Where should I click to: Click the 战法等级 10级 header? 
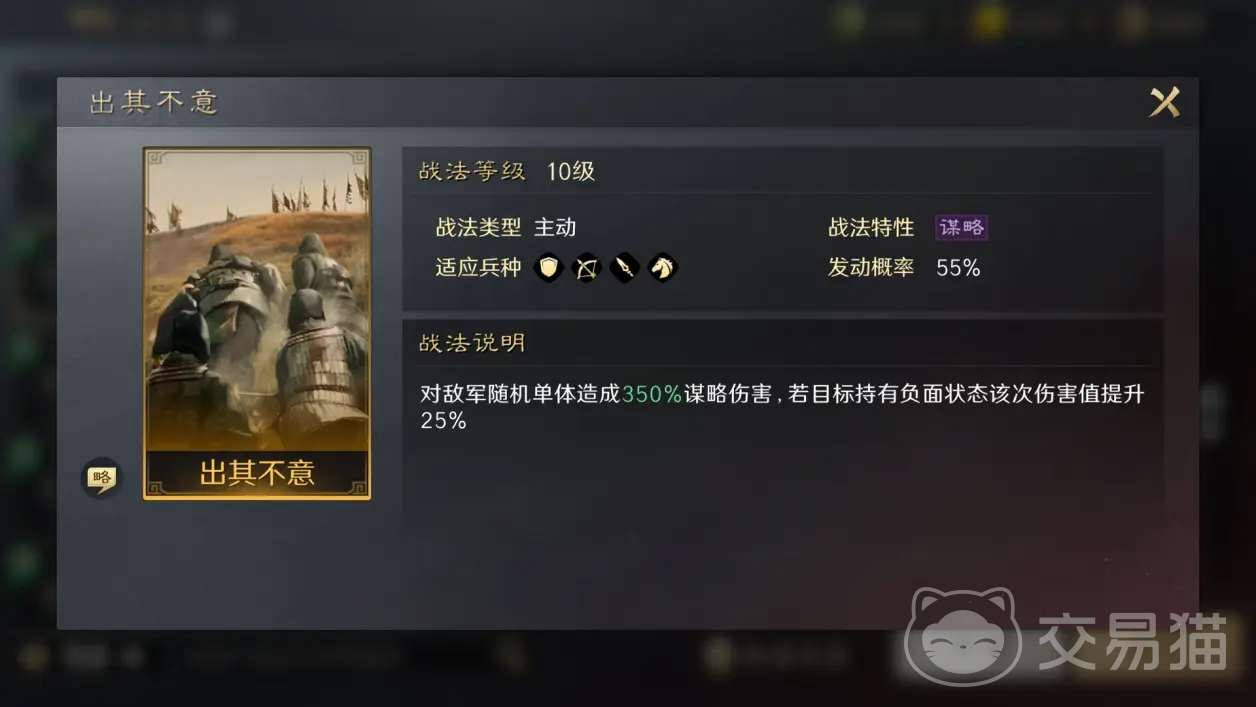tap(507, 171)
